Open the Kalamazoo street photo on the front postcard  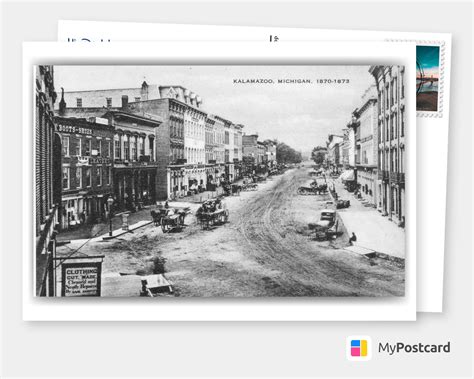[220, 181]
